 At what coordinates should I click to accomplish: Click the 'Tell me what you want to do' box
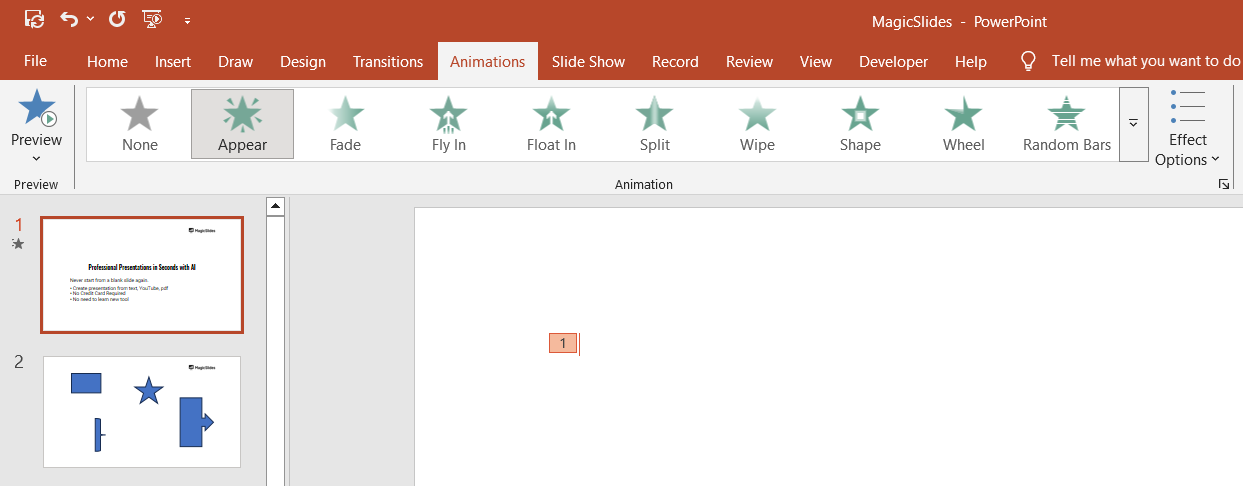(1146, 61)
